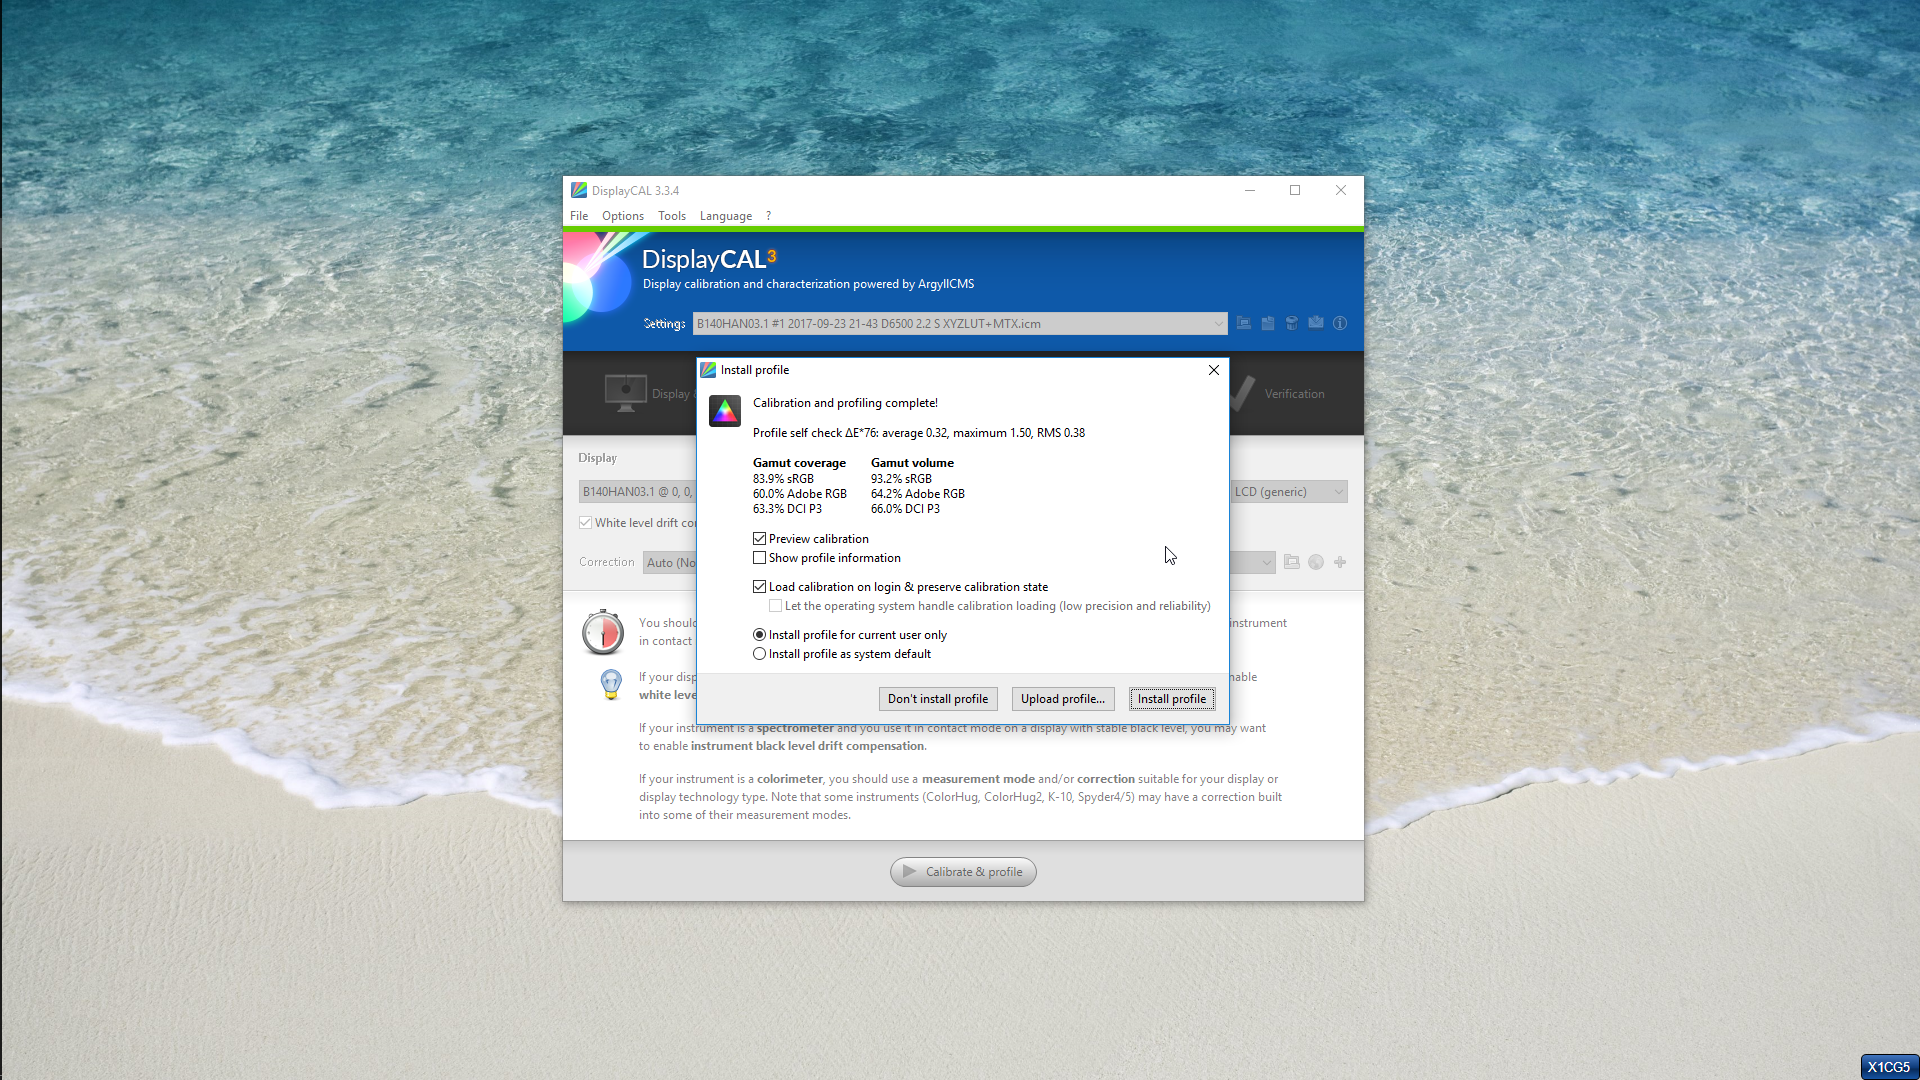Close the Install profile dialog

coord(1214,370)
